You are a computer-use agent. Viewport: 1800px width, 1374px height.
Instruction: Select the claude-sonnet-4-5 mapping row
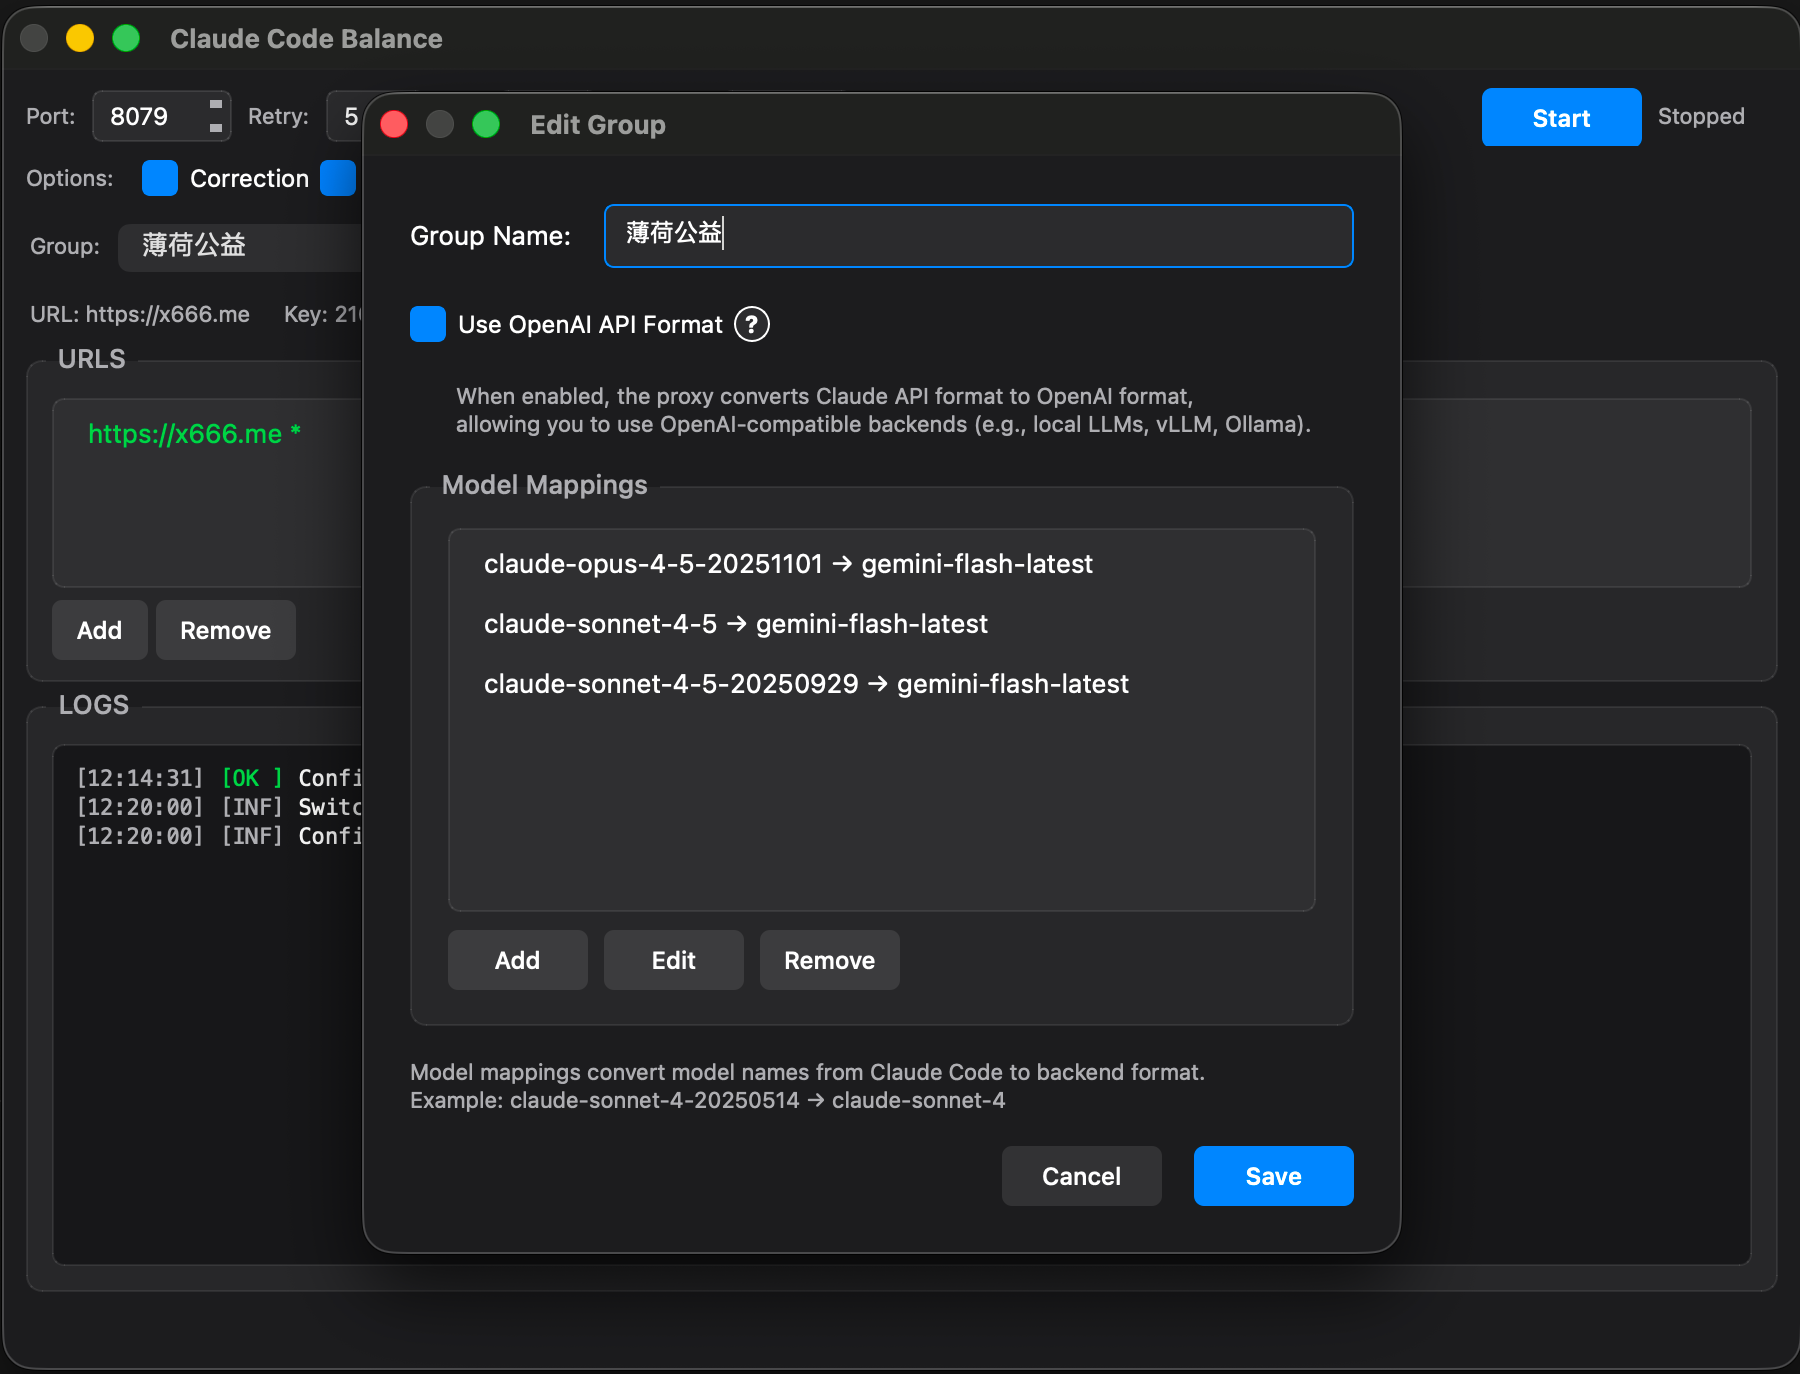tap(735, 624)
